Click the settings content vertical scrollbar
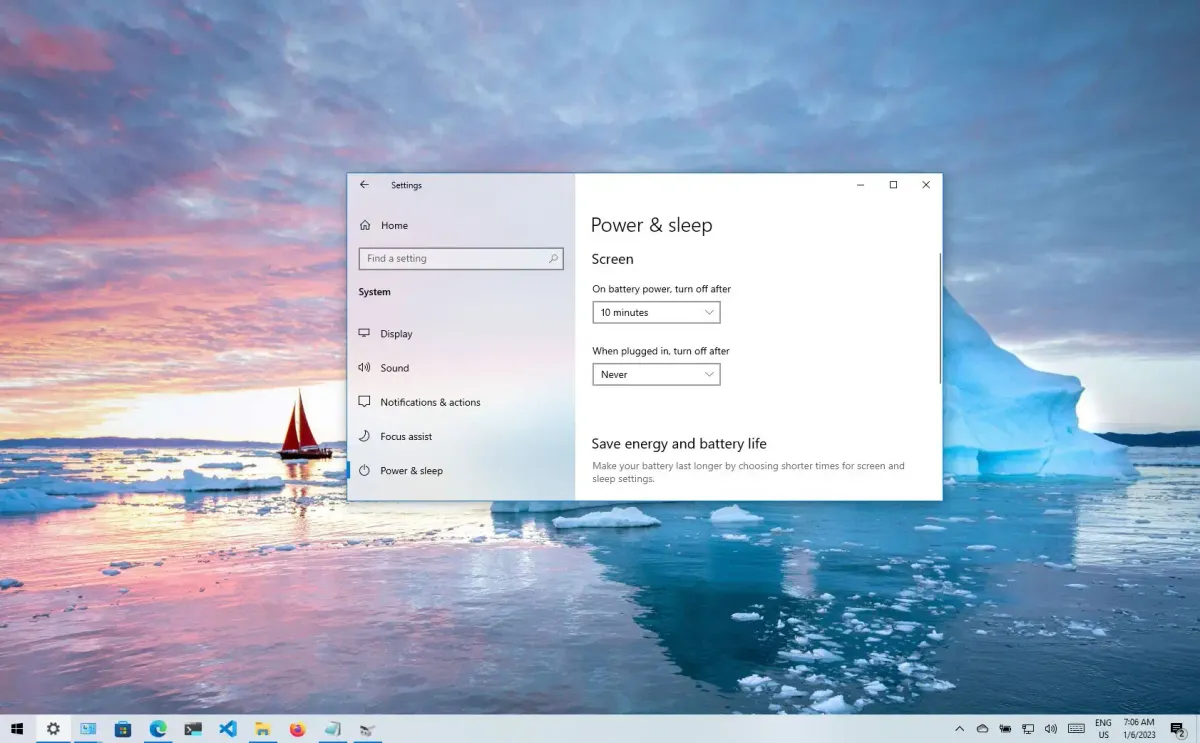The width and height of the screenshot is (1200, 743). 940,318
